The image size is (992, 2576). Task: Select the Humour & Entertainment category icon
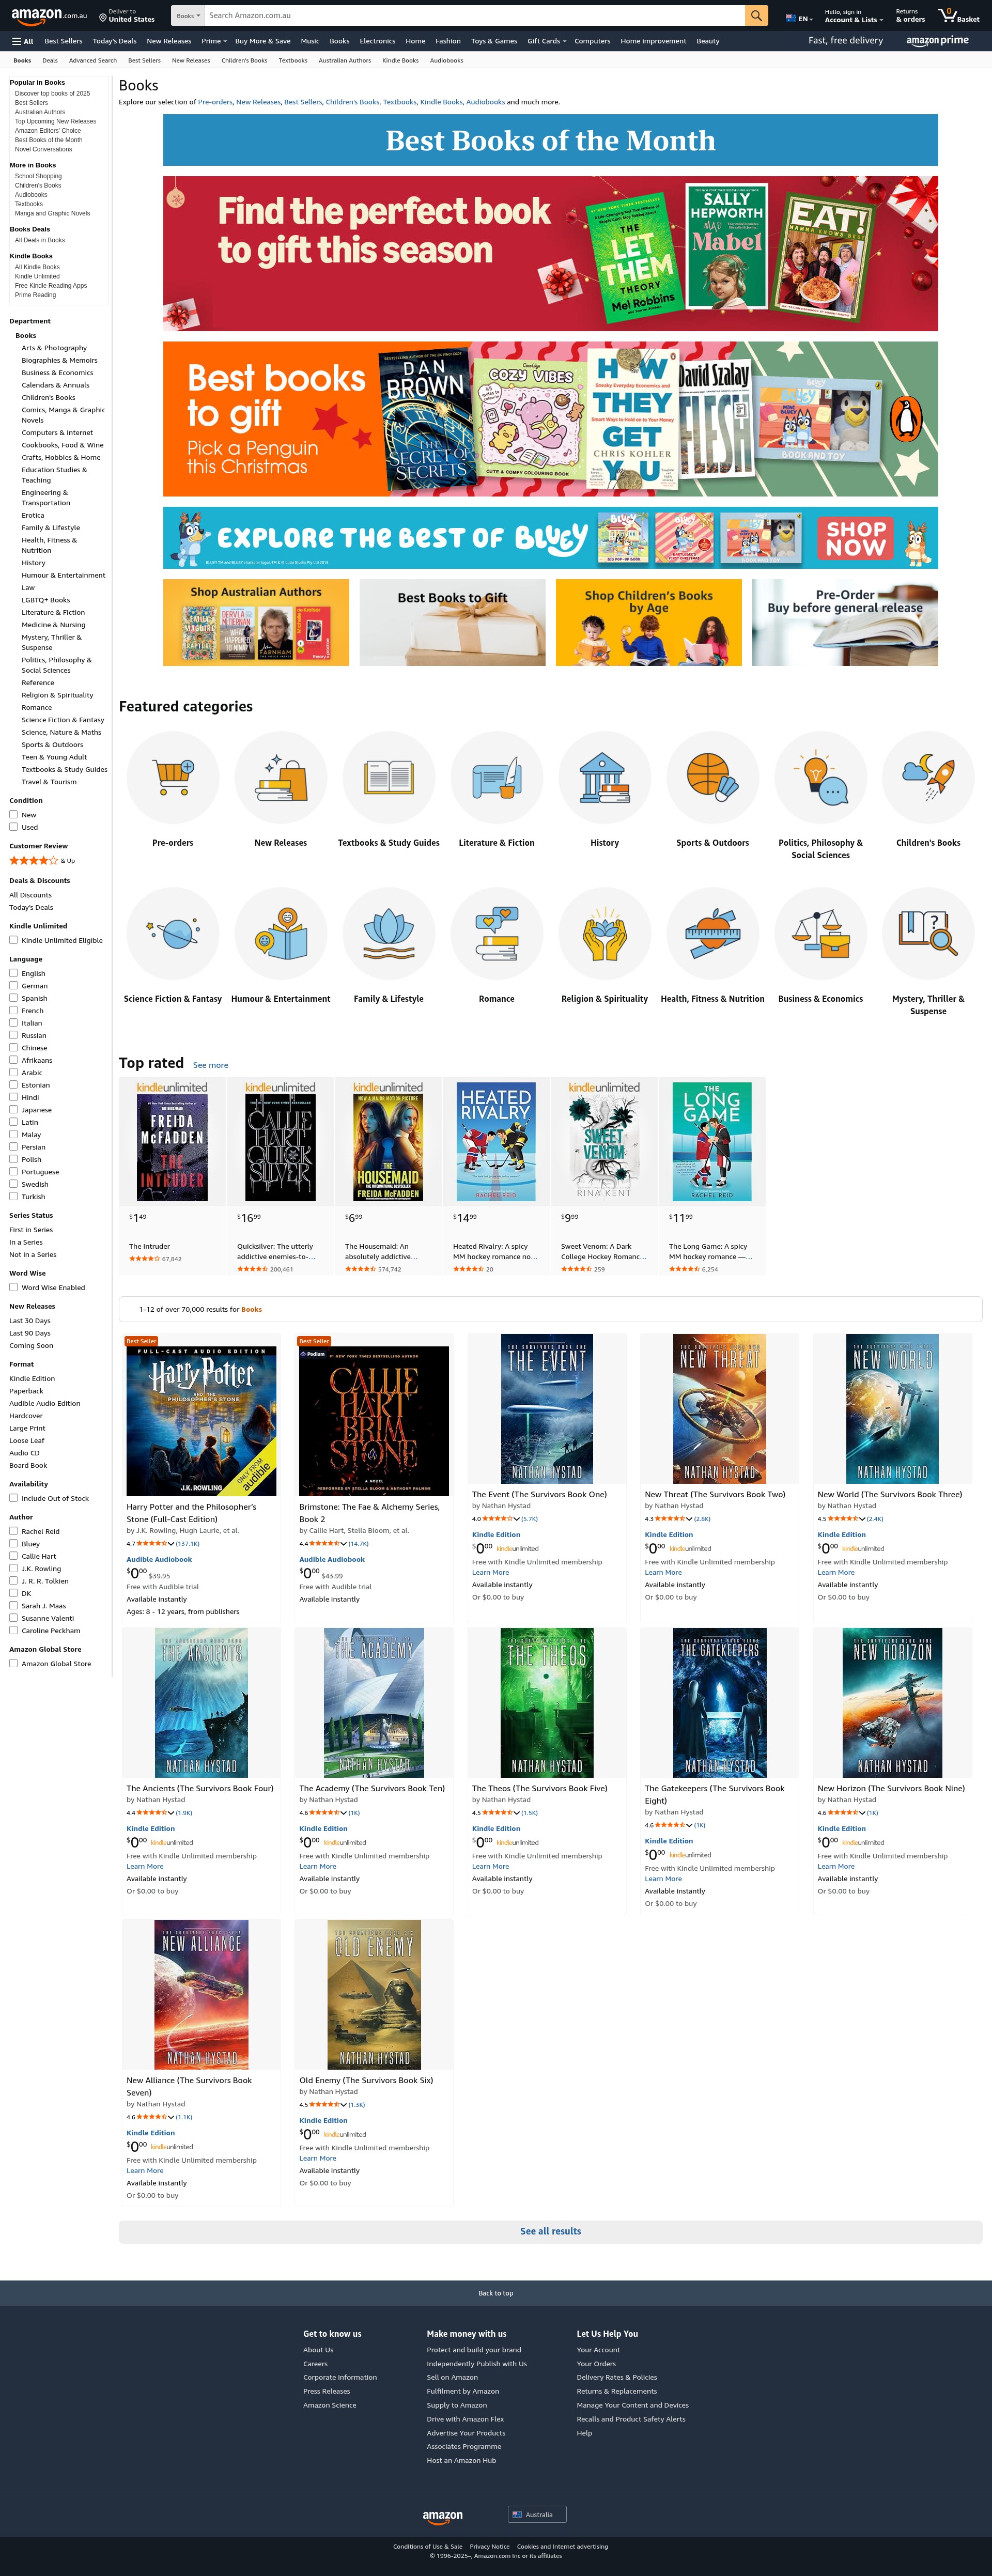coord(281,933)
